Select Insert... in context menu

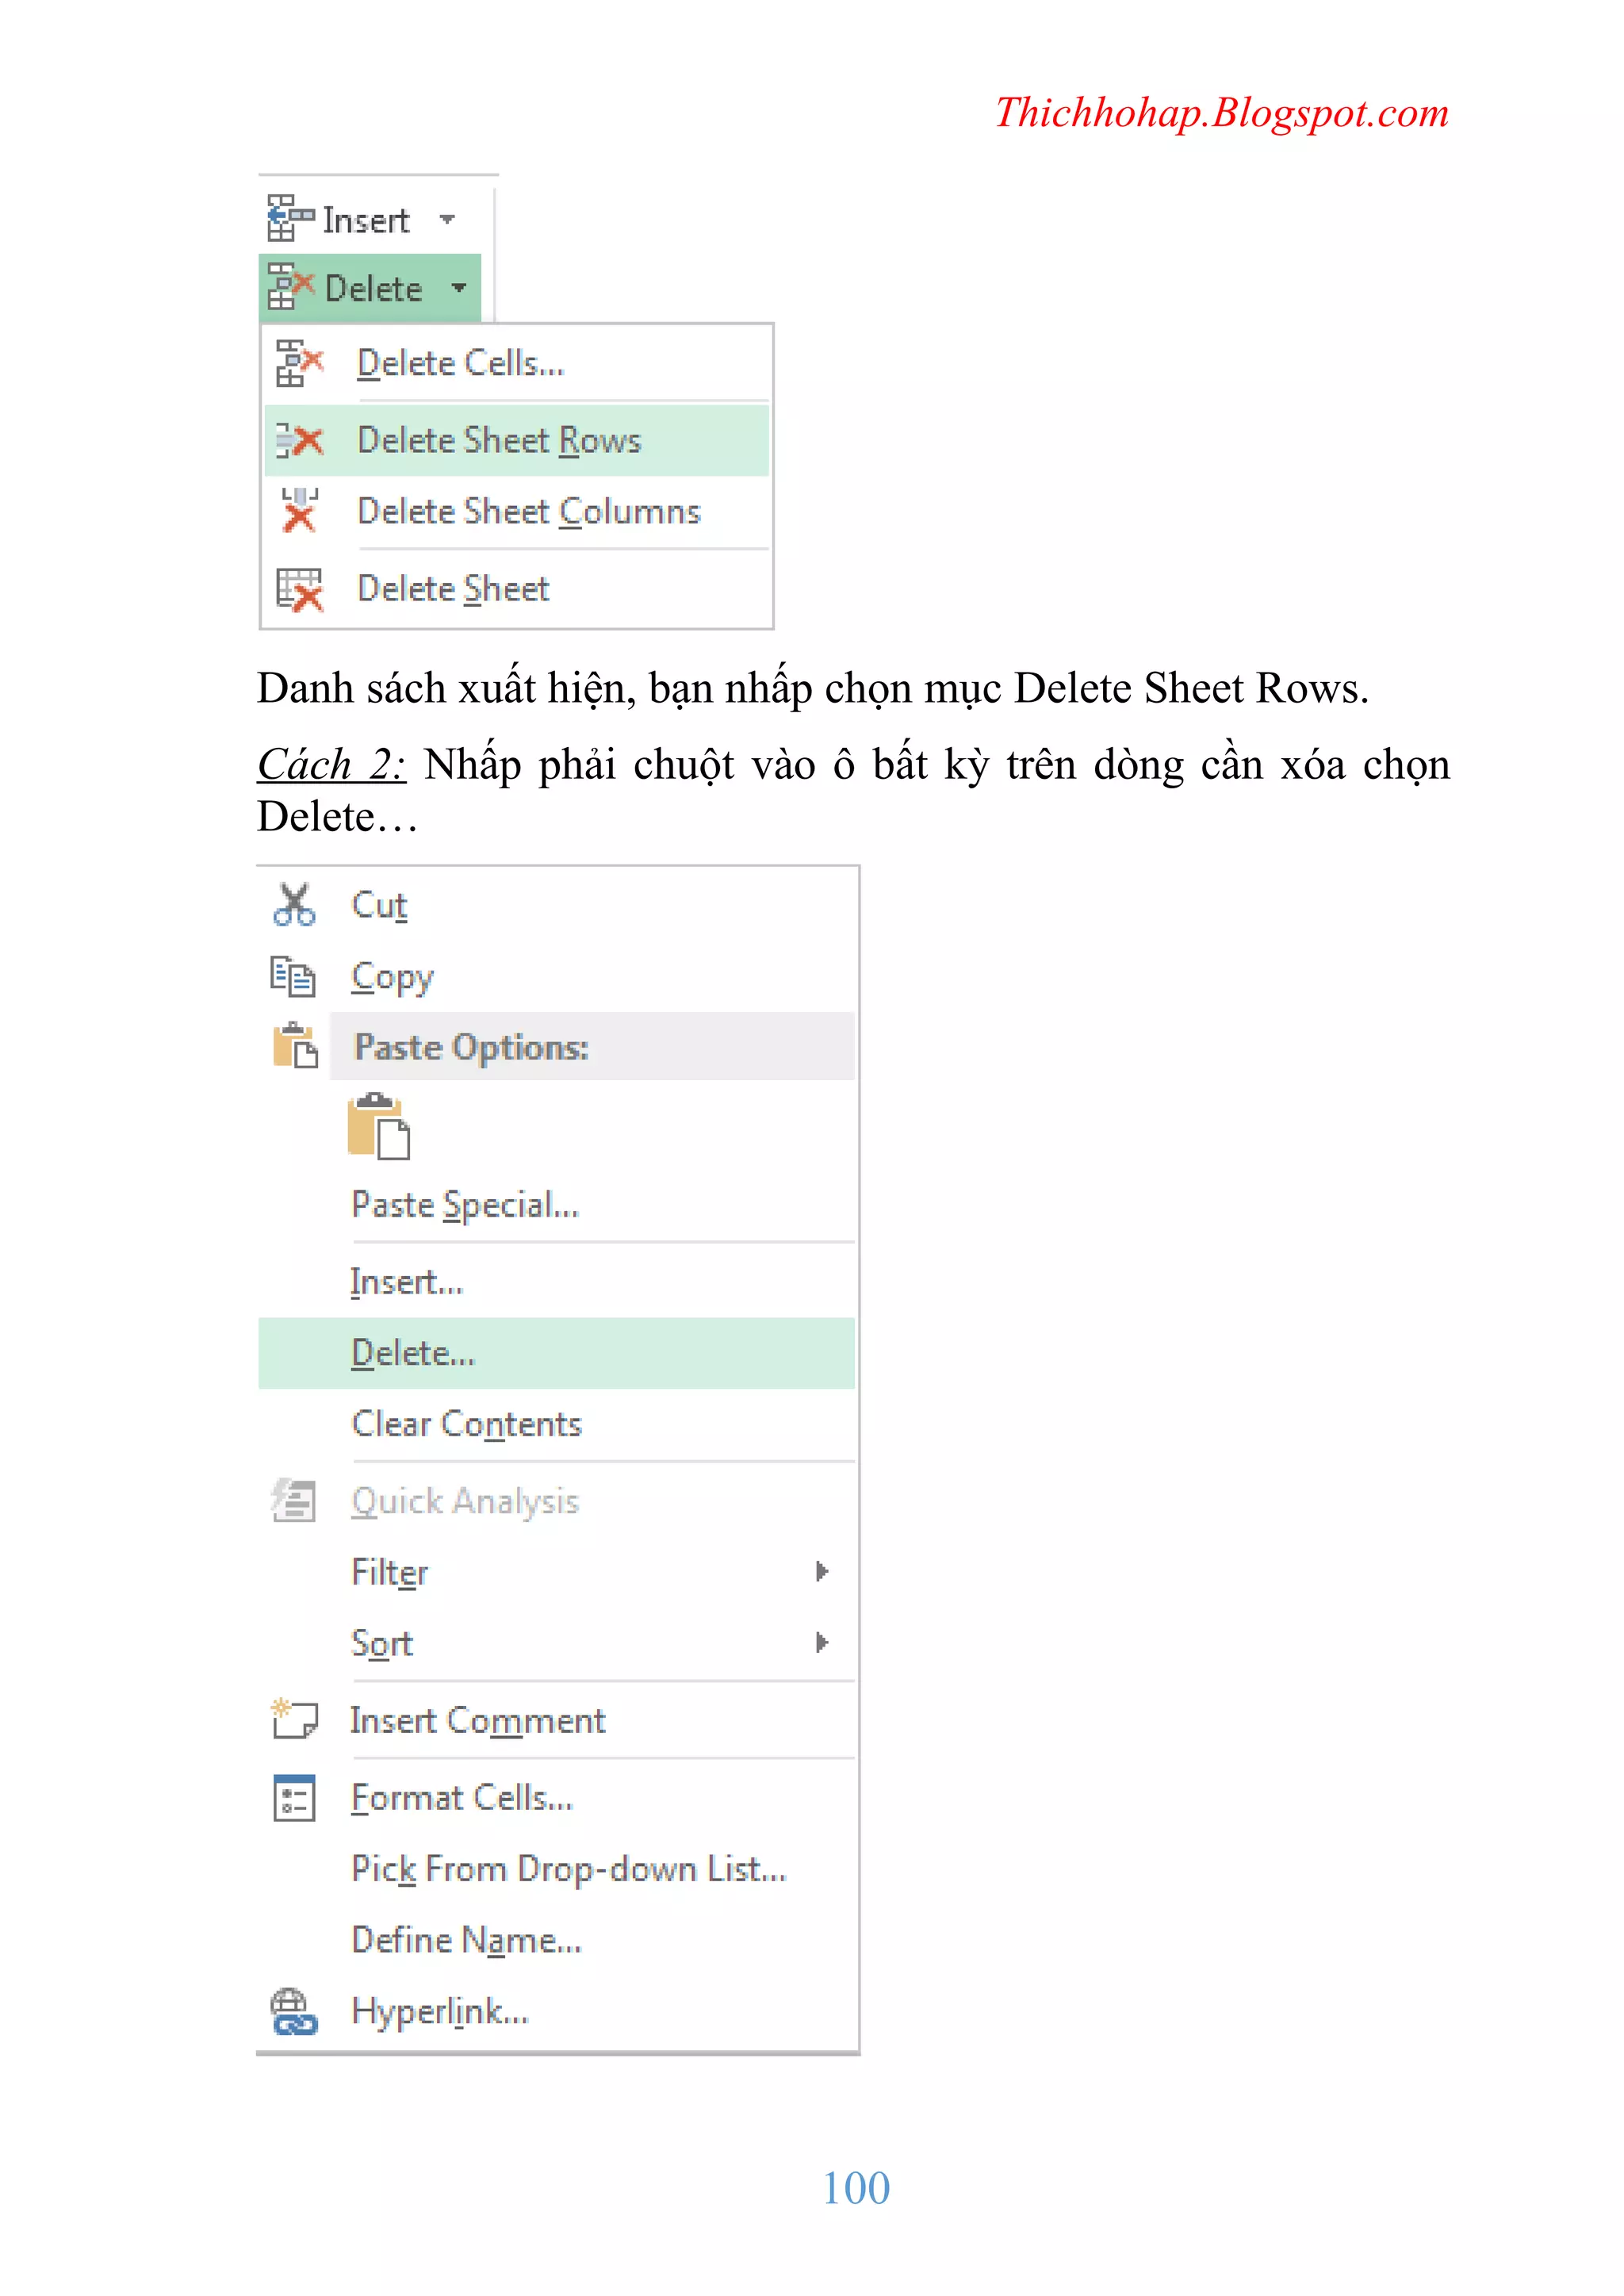tap(557, 1281)
